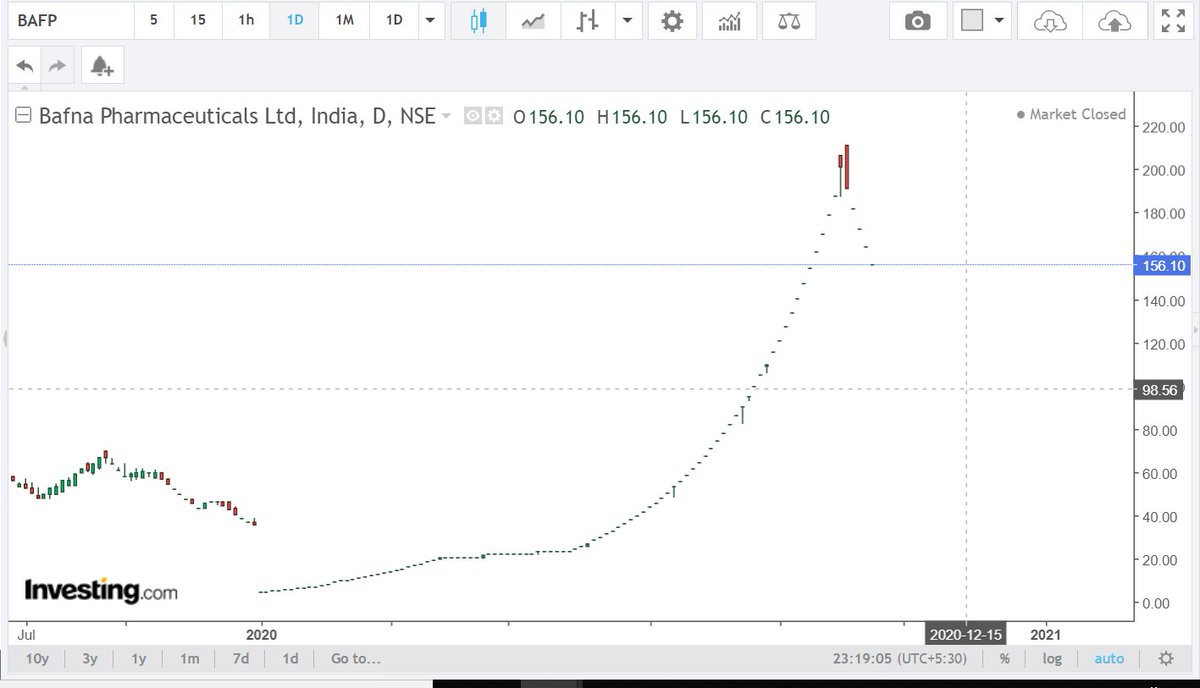Click the Go to... button
Image resolution: width=1200 pixels, height=688 pixels.
357,659
